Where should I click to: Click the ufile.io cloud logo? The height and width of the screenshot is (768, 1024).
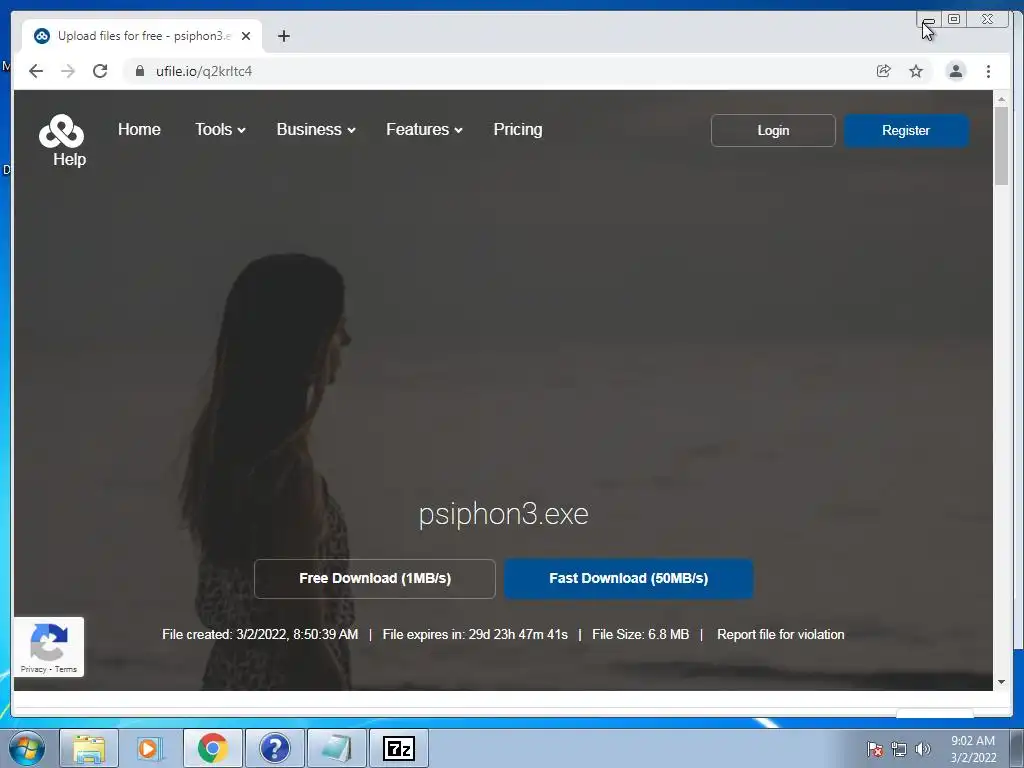pyautogui.click(x=61, y=131)
